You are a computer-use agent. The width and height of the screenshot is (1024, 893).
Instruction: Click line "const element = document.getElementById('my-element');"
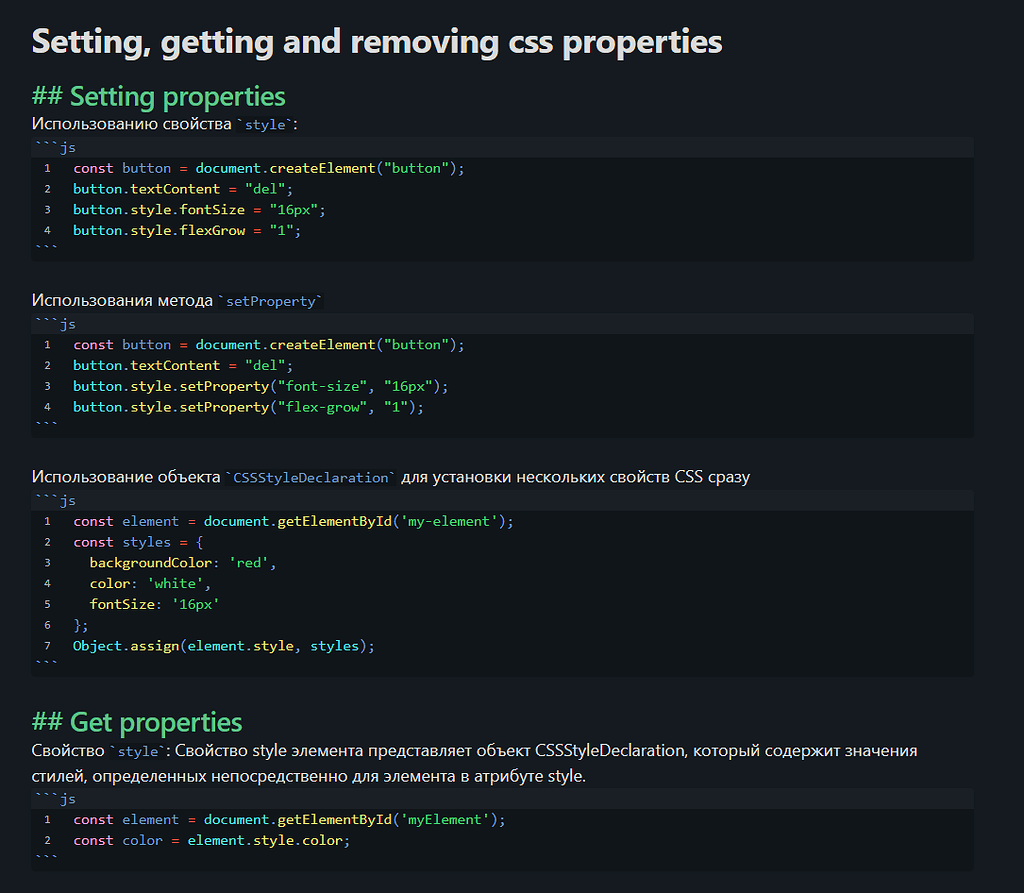(x=293, y=521)
